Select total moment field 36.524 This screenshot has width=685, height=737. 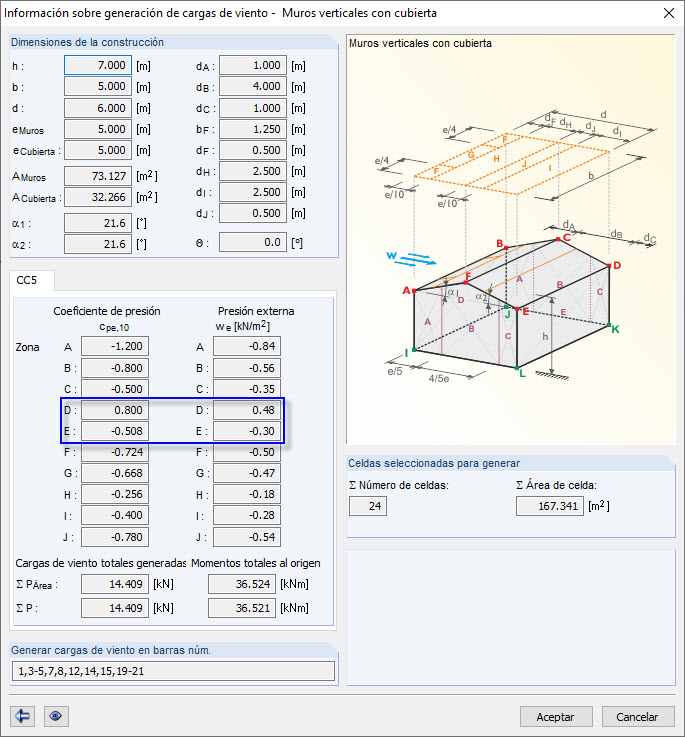tap(242, 584)
